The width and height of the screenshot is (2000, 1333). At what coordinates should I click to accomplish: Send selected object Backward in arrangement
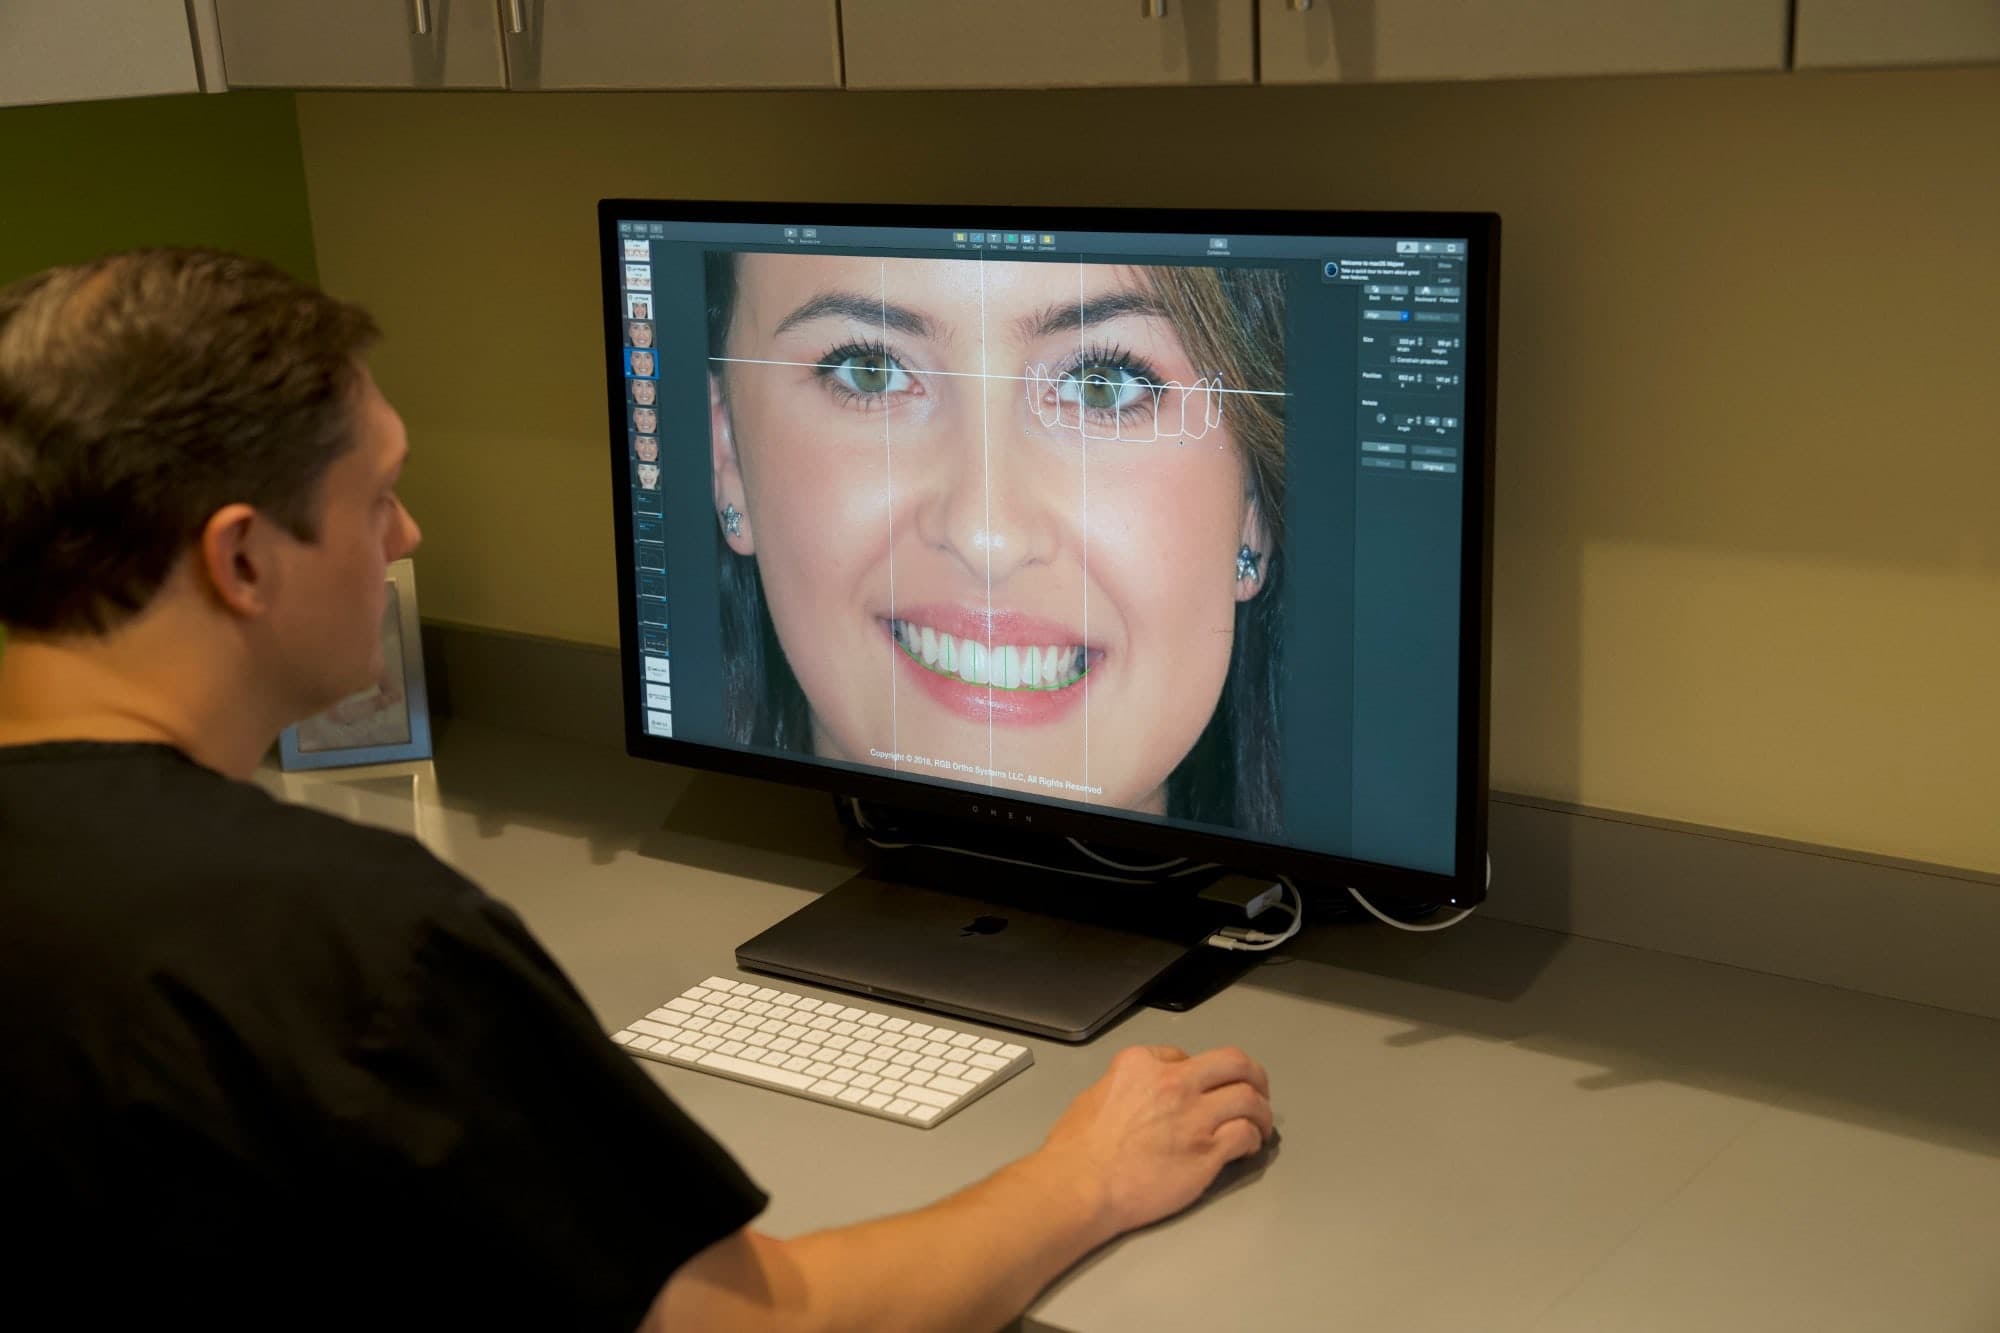click(1426, 291)
